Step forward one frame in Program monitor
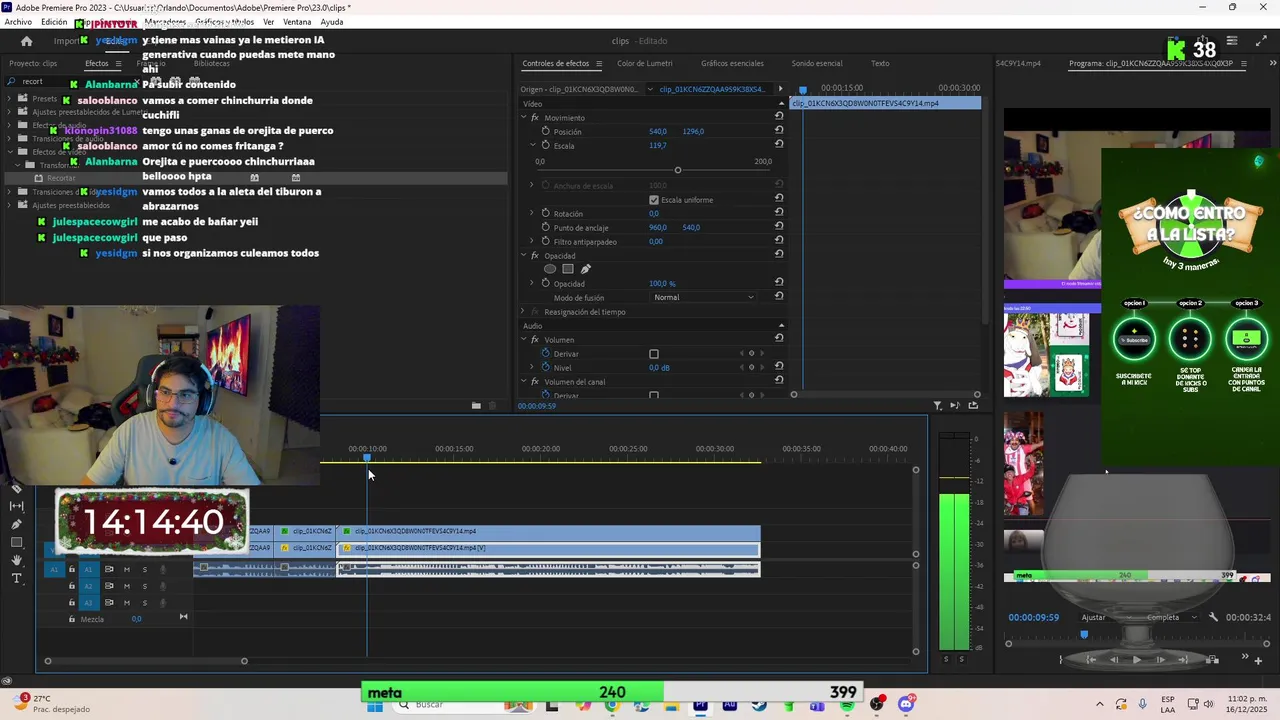This screenshot has height=720, width=1280. [1160, 660]
